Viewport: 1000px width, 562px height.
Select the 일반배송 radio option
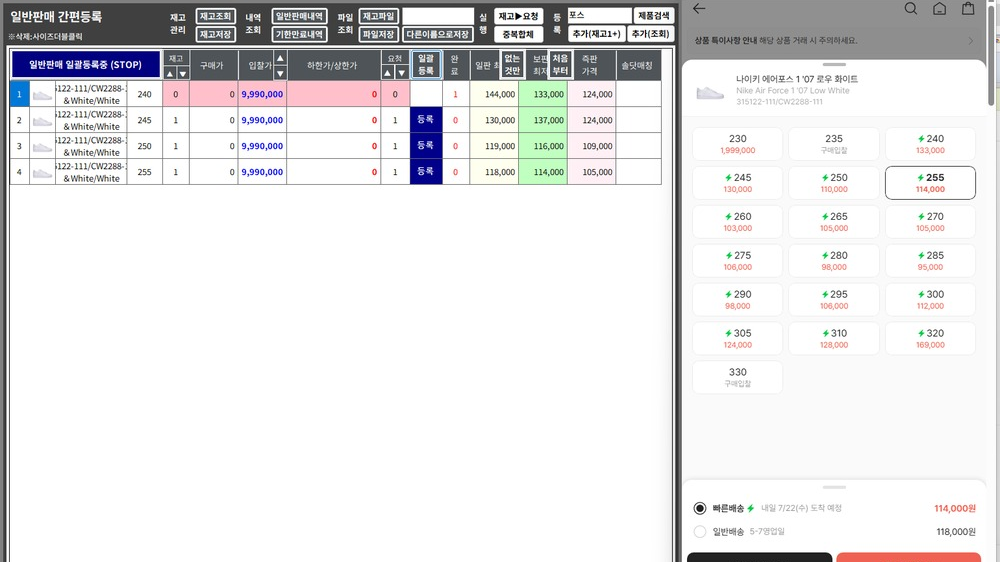[700, 531]
